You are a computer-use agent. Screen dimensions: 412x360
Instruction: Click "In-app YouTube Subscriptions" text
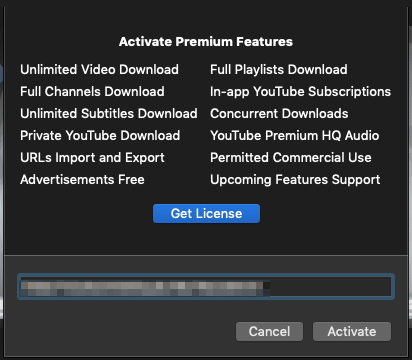300,92
